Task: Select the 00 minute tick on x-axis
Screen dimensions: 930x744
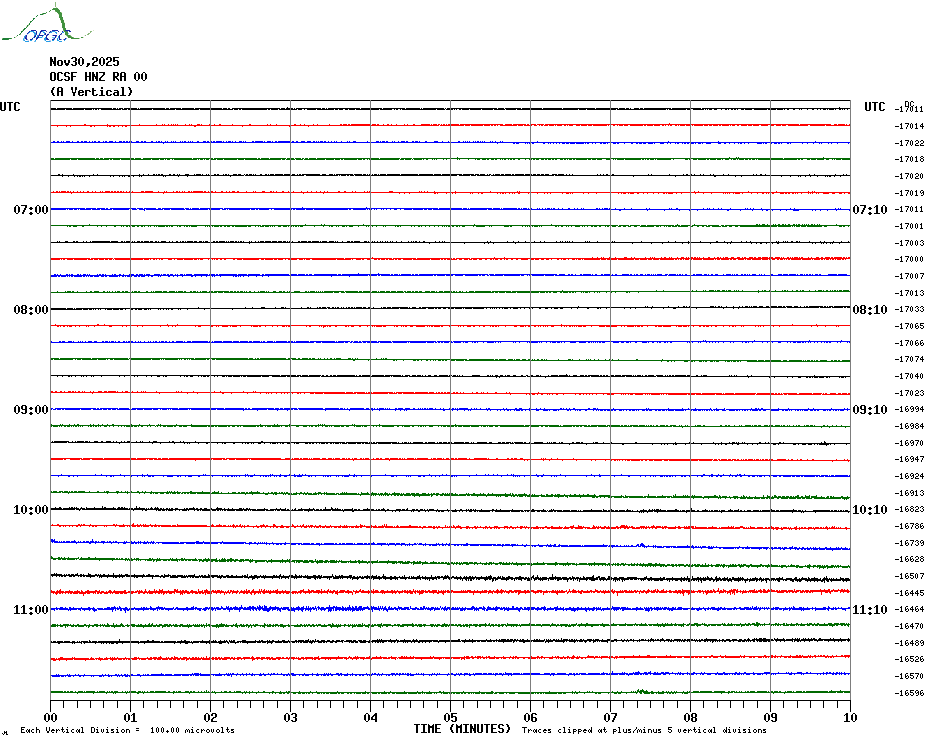Action: 51,717
